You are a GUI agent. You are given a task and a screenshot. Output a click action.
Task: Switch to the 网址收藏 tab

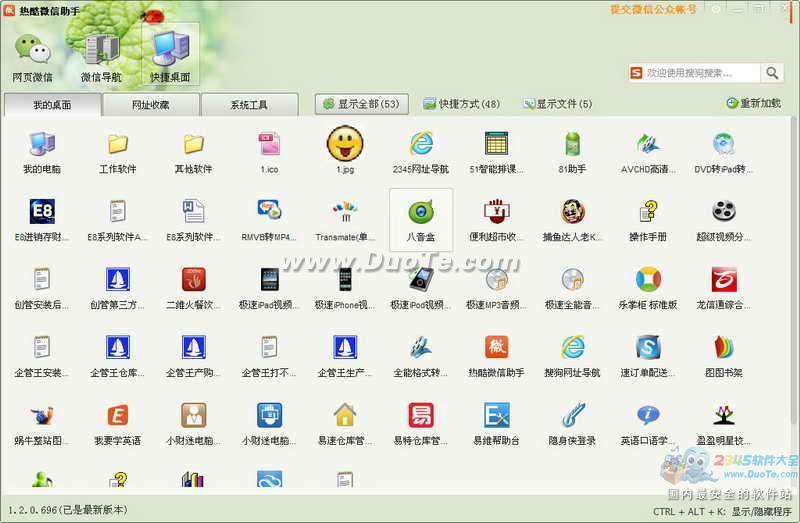click(151, 105)
